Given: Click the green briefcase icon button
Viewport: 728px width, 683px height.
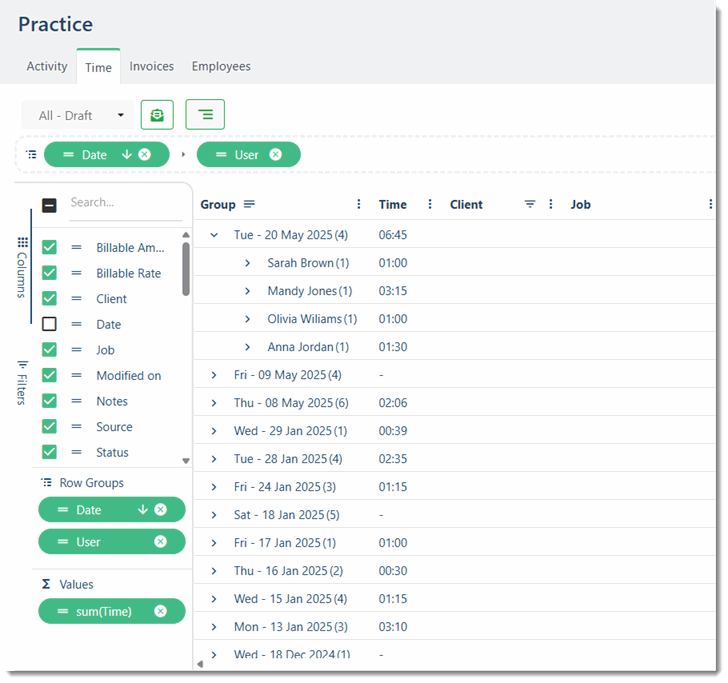Looking at the screenshot, I should coord(157,115).
